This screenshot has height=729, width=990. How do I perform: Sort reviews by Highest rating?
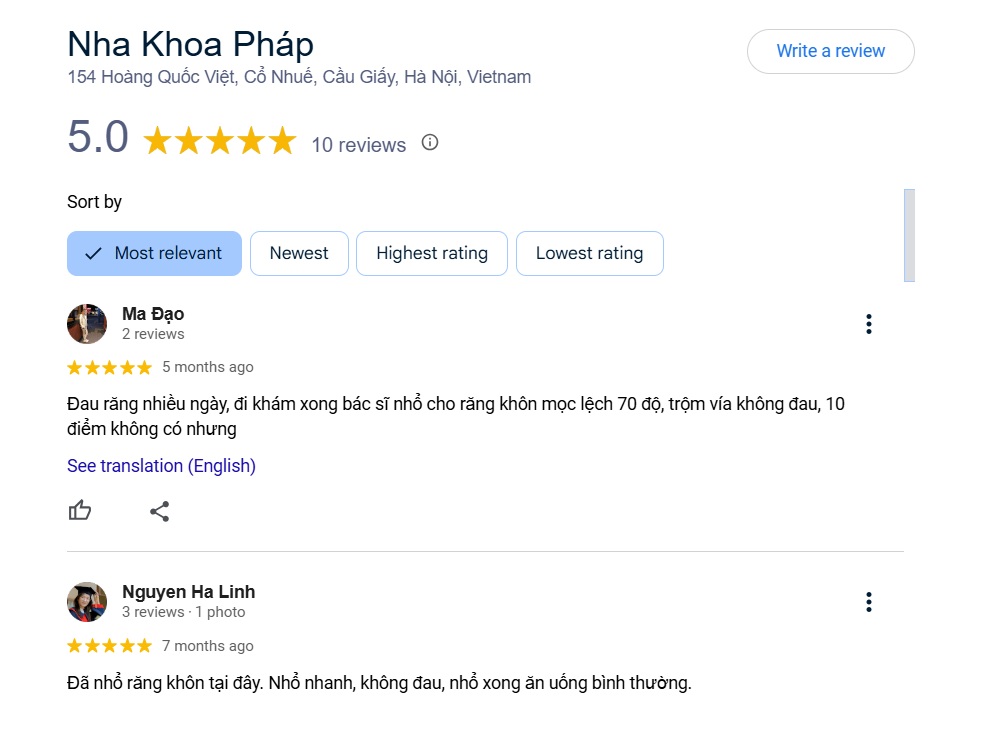(432, 253)
